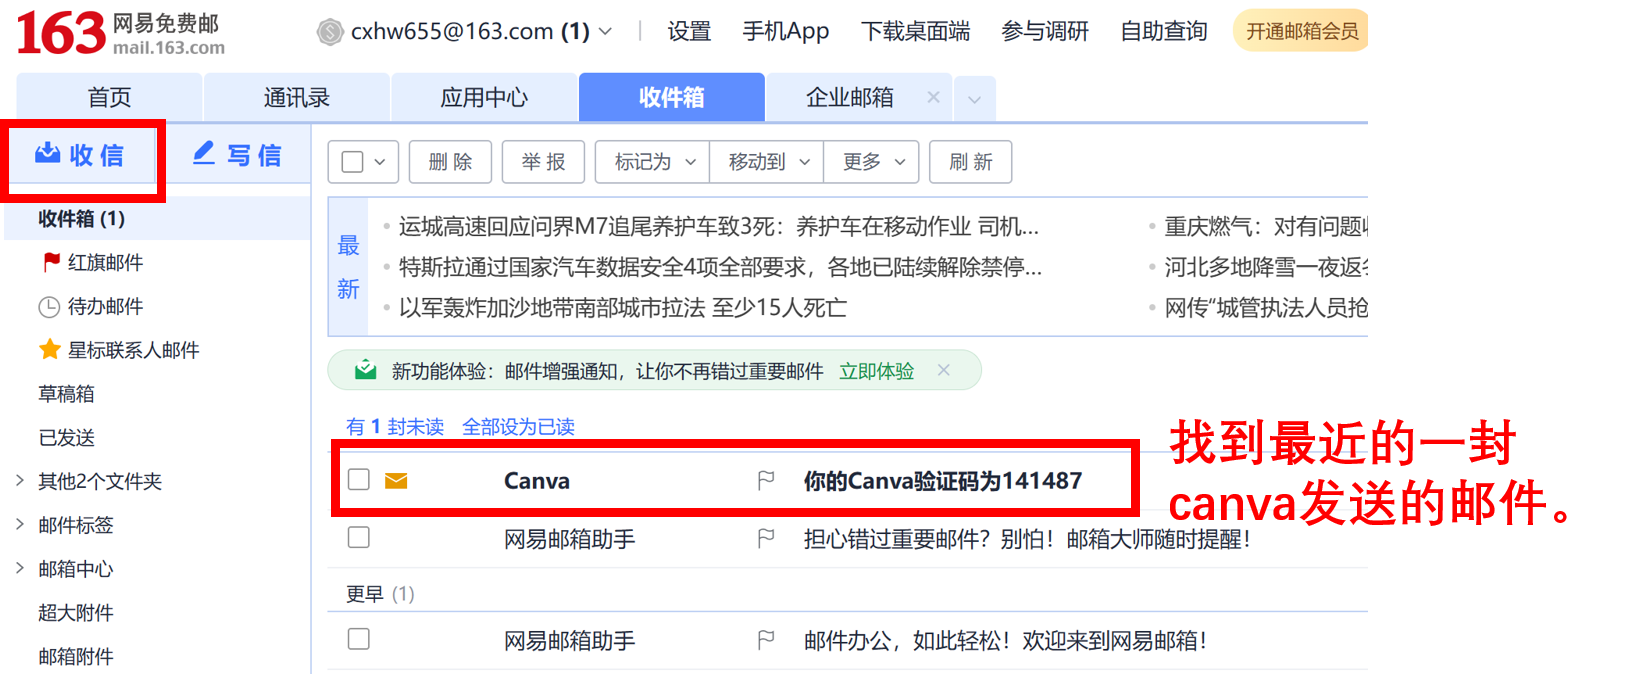The width and height of the screenshot is (1628, 674).
Task: Open news headline 重庆燃气
Action: [x=1266, y=227]
